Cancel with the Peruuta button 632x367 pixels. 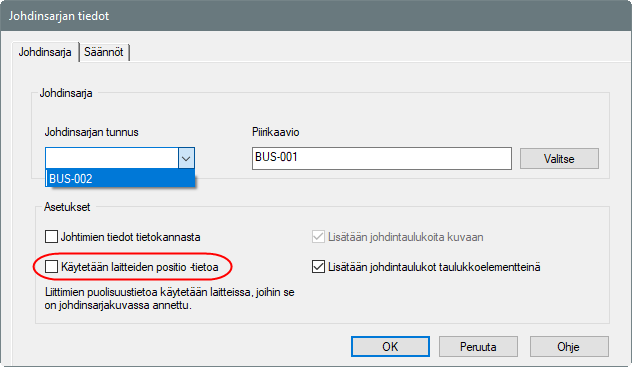coord(478,346)
